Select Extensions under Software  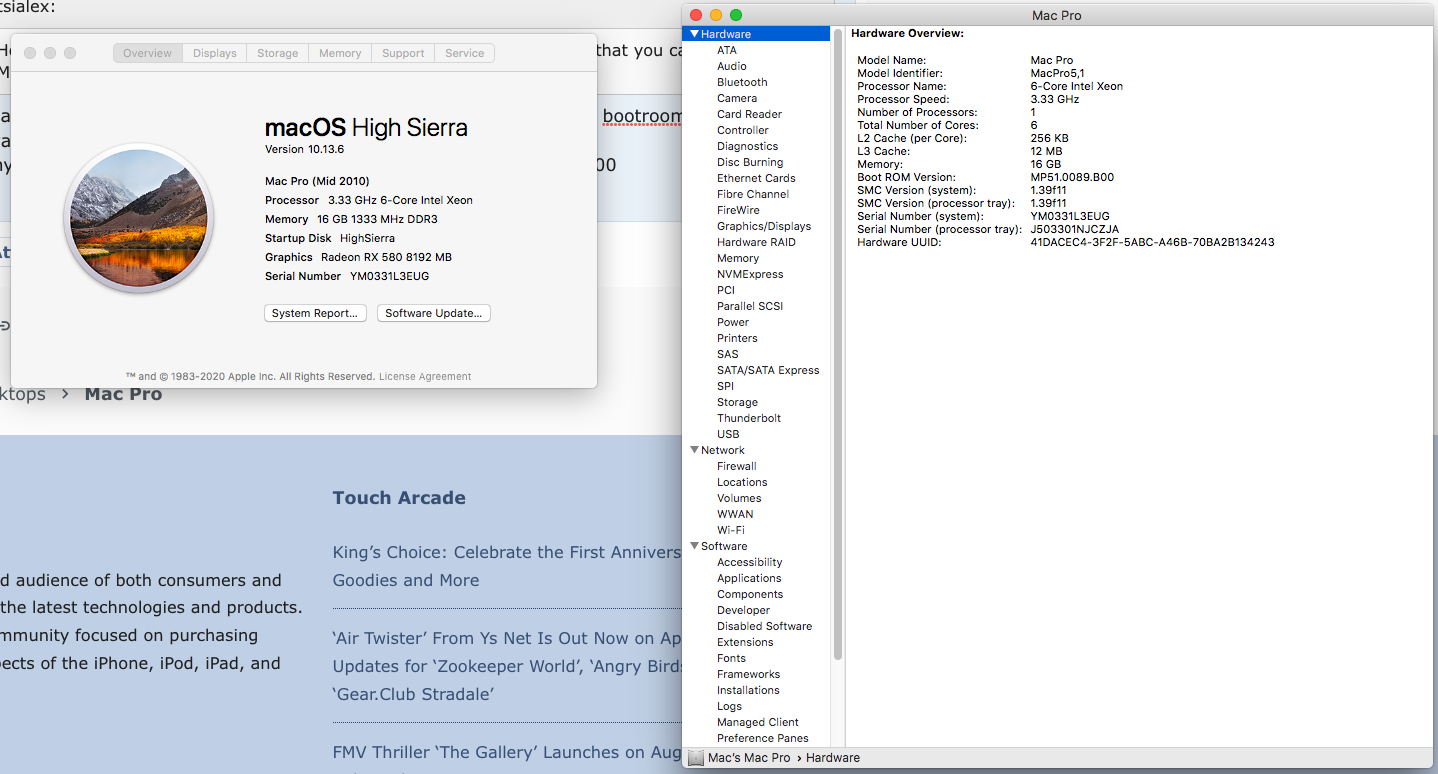click(745, 642)
